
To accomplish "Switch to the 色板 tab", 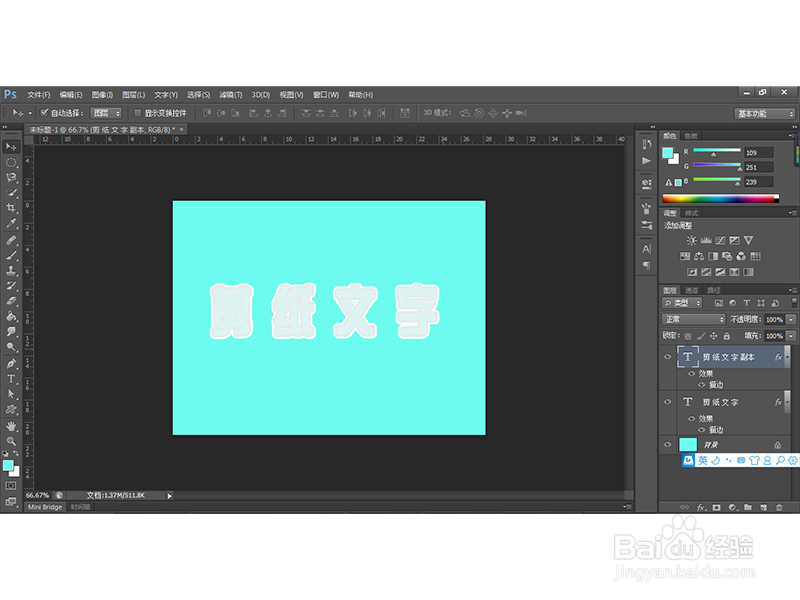I will pyautogui.click(x=691, y=136).
